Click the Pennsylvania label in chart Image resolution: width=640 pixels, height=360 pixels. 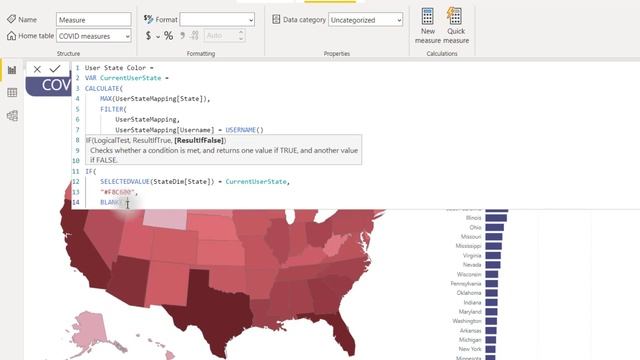(x=466, y=283)
